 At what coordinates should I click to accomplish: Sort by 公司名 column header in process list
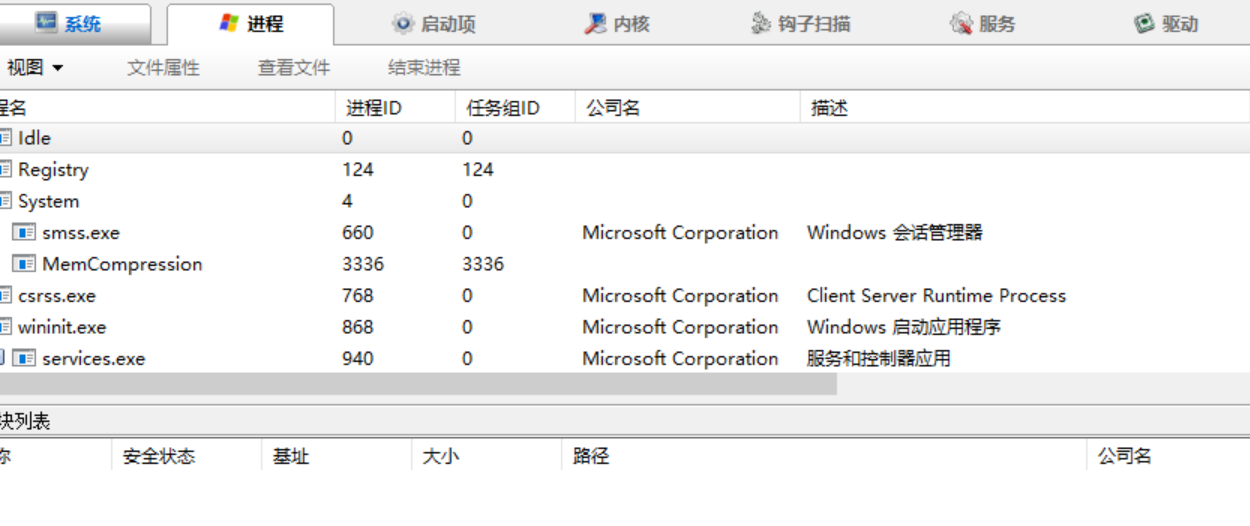click(x=688, y=108)
